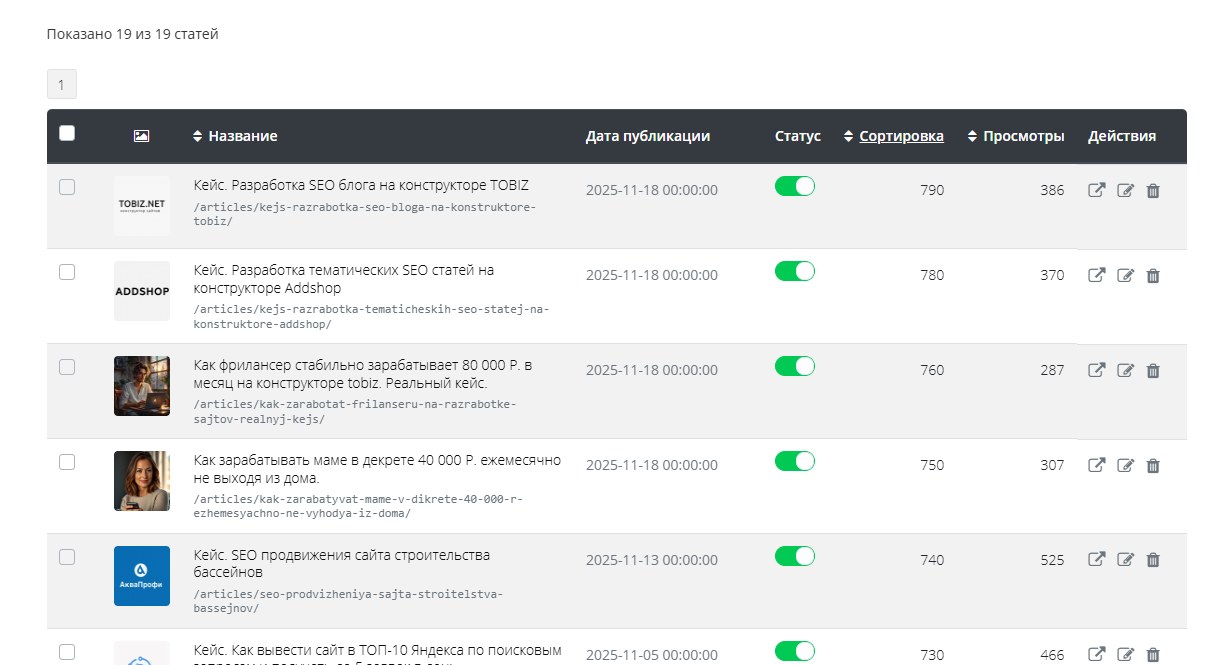
Task: Click the АкваПрофи blue logo thumbnail
Action: coord(142,576)
